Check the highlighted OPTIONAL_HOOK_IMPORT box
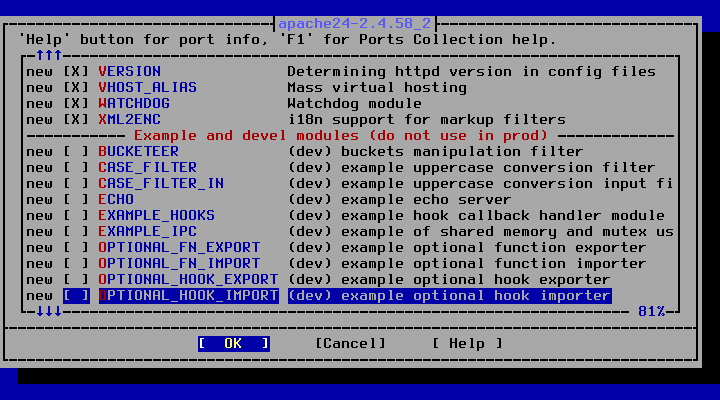The height and width of the screenshot is (400, 720). 76,296
